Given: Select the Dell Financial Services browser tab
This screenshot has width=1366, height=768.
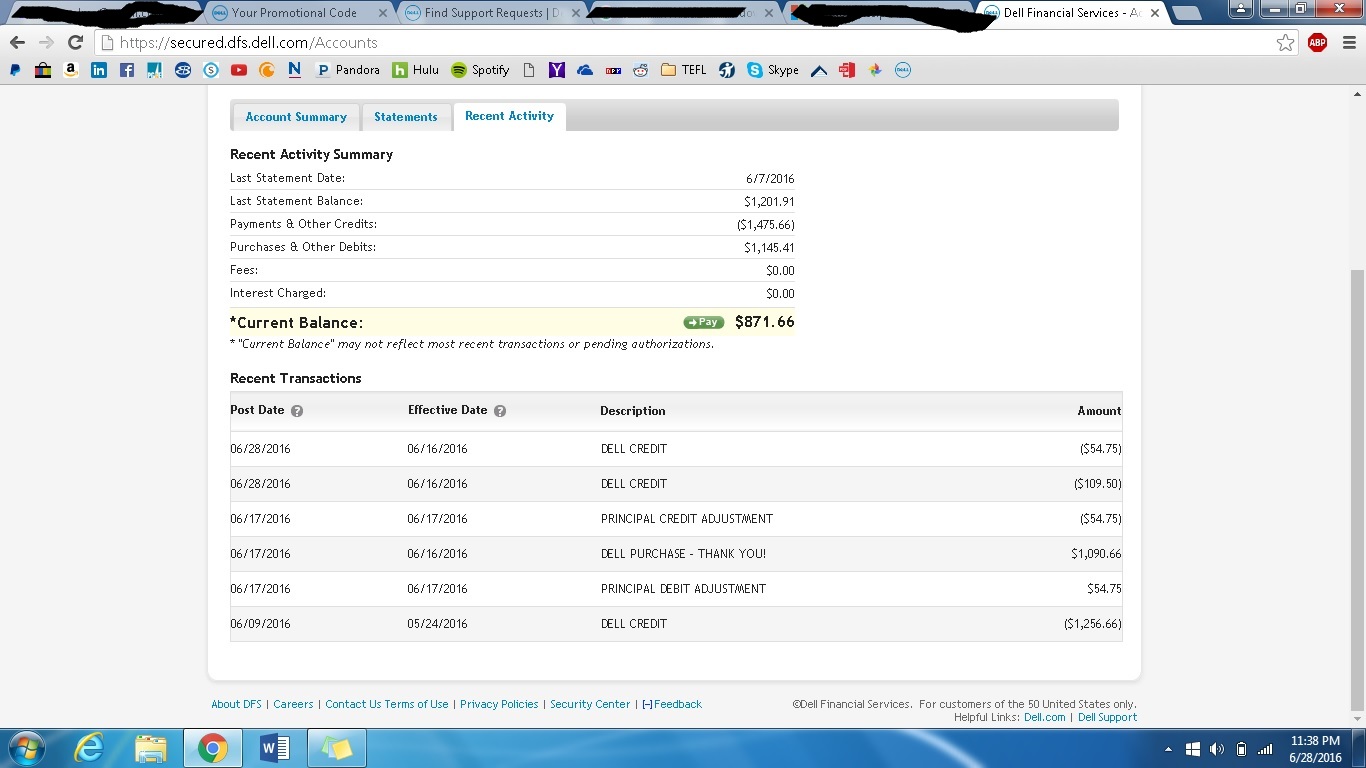Looking at the screenshot, I should pyautogui.click(x=1072, y=13).
